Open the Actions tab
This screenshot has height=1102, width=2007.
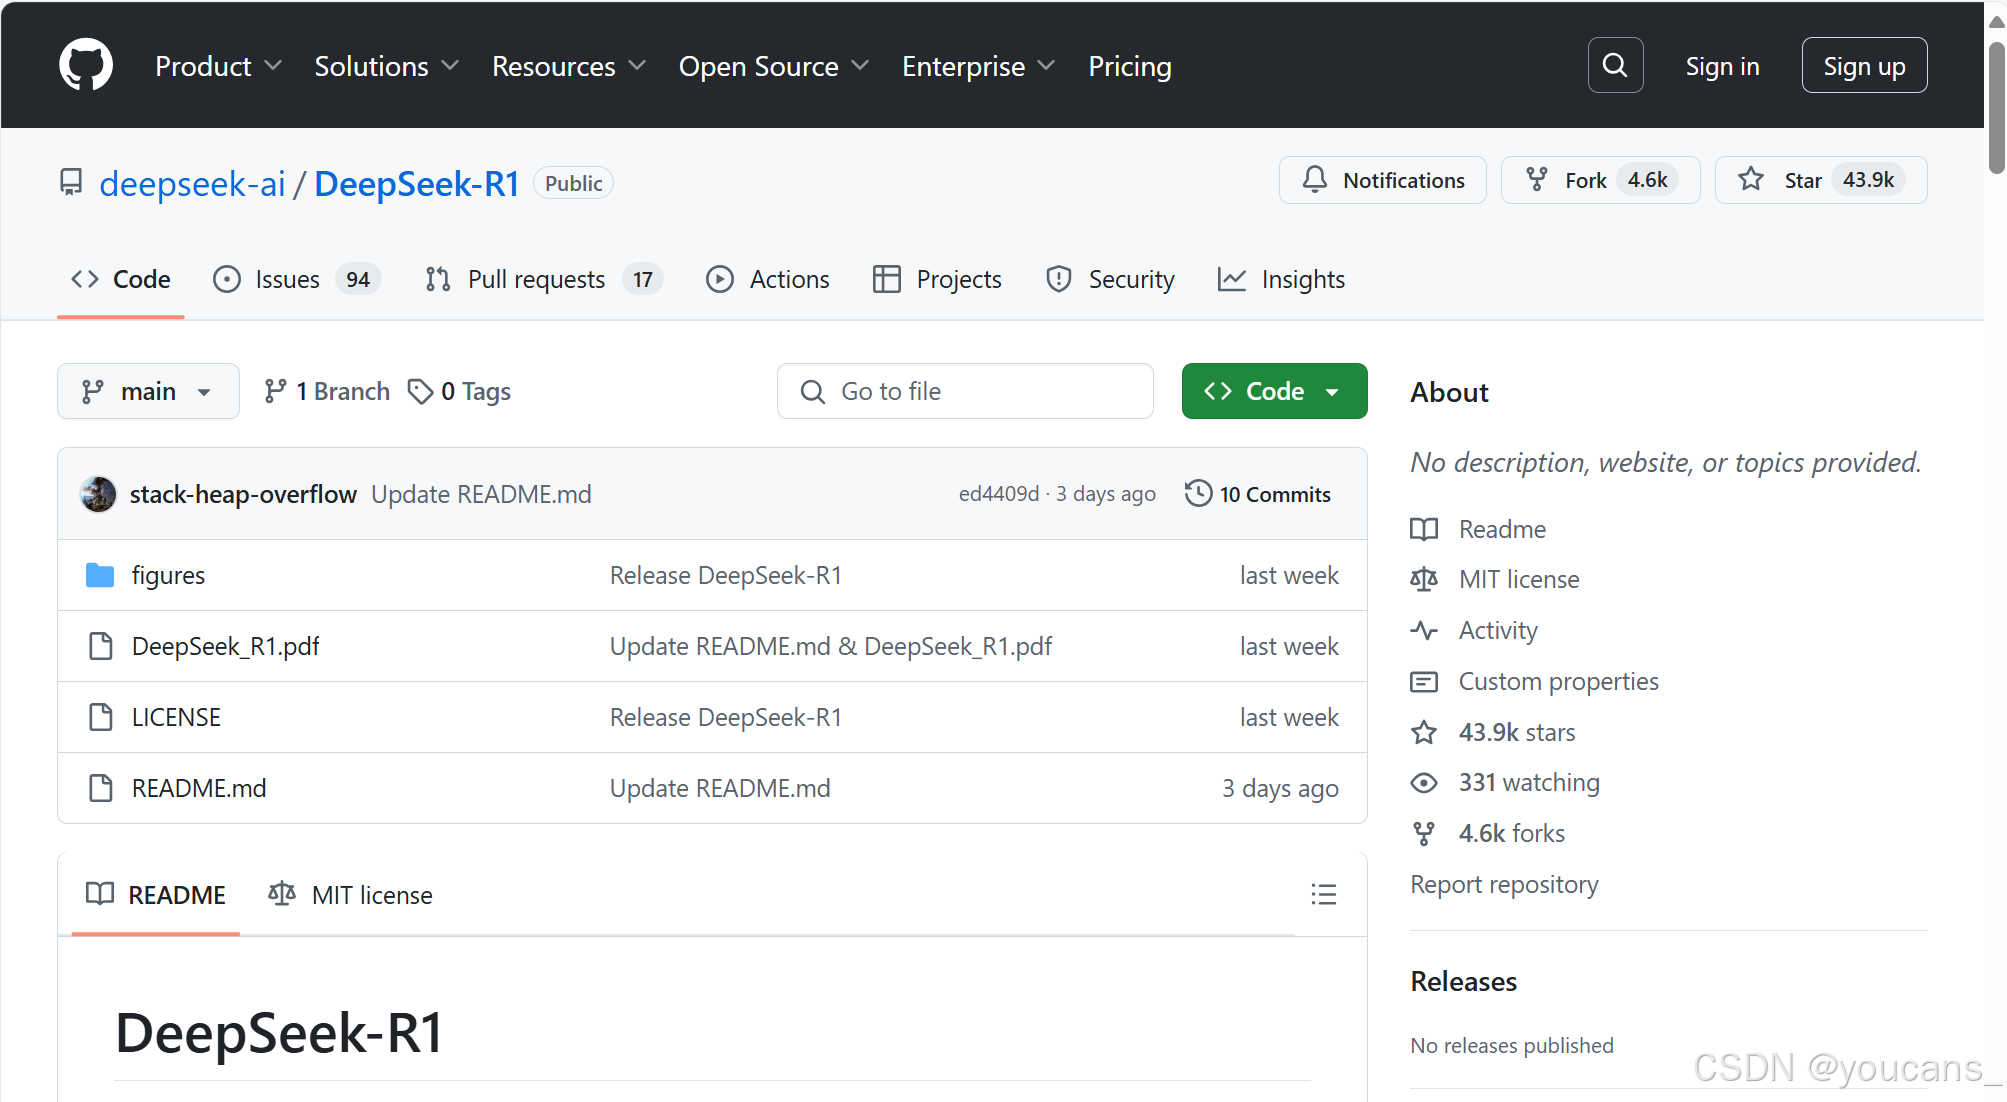coord(767,279)
